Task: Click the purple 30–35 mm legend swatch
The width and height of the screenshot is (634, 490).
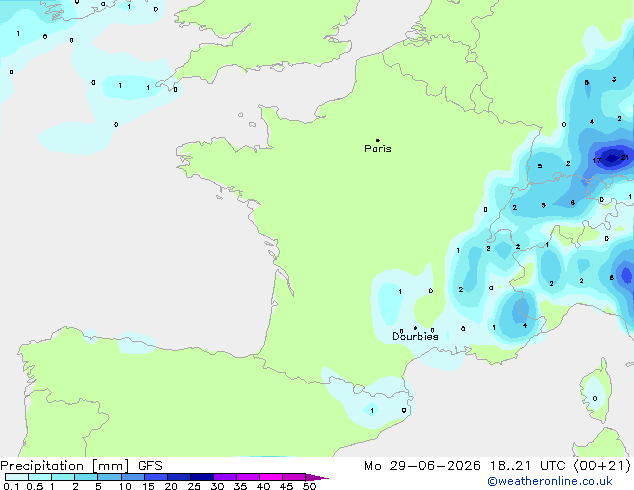Action: [x=225, y=477]
